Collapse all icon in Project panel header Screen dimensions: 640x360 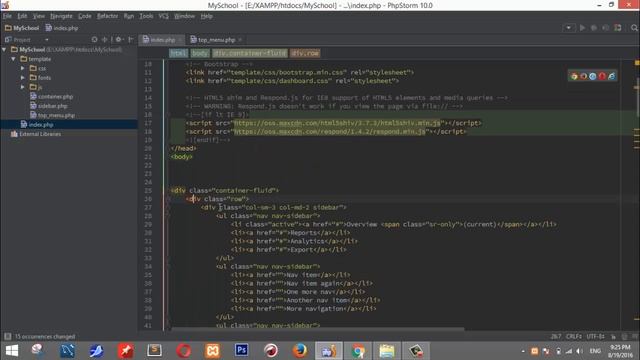(104, 40)
